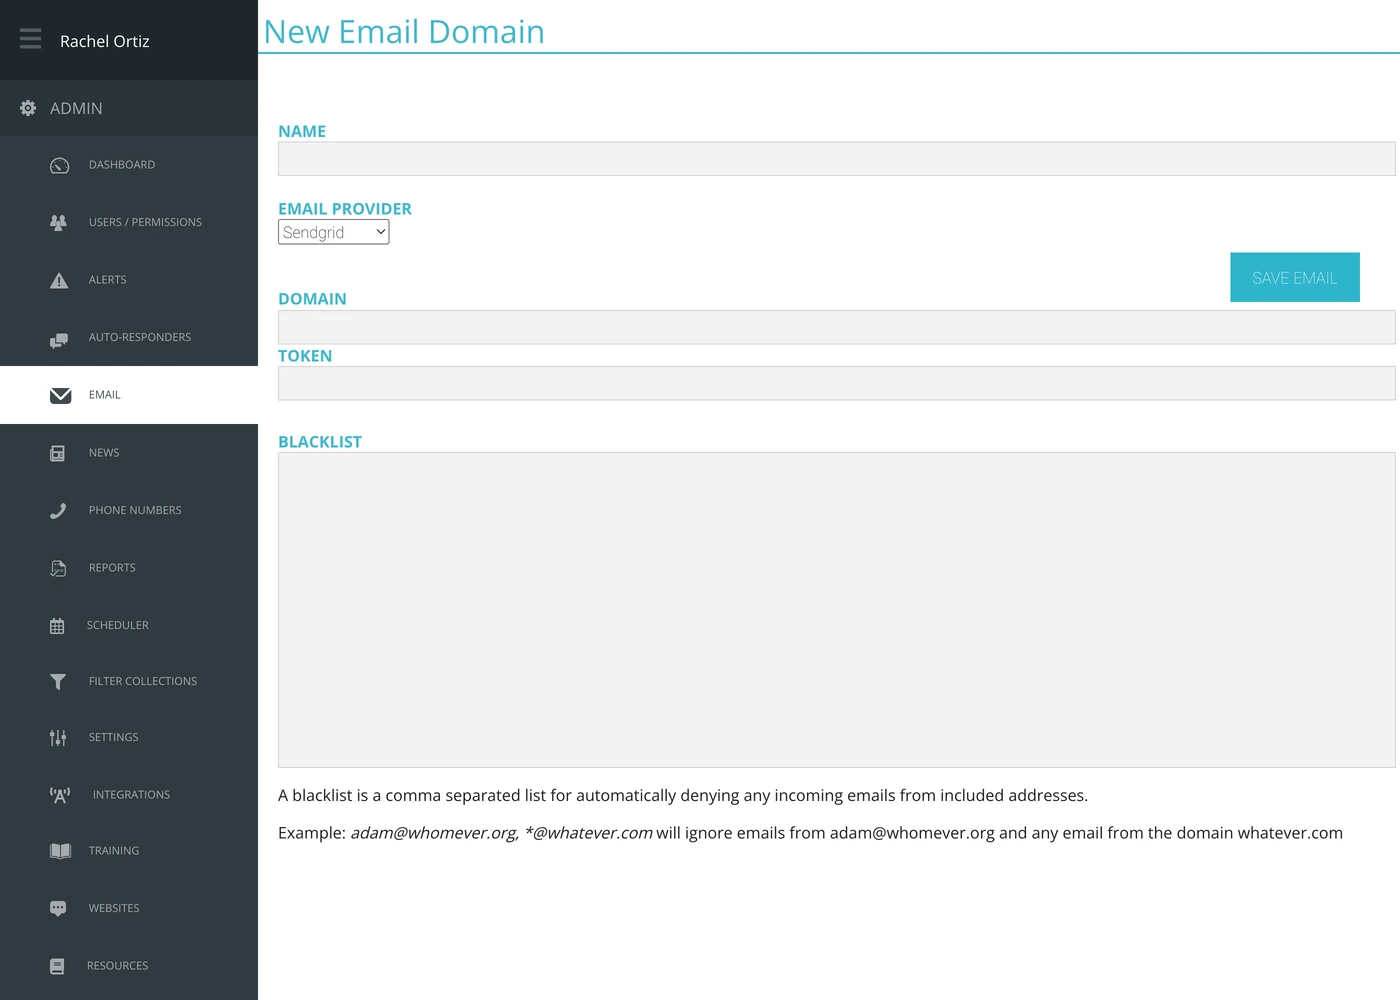1400x1000 pixels.
Task: Click the Phone Numbers handset icon
Action: (x=58, y=510)
